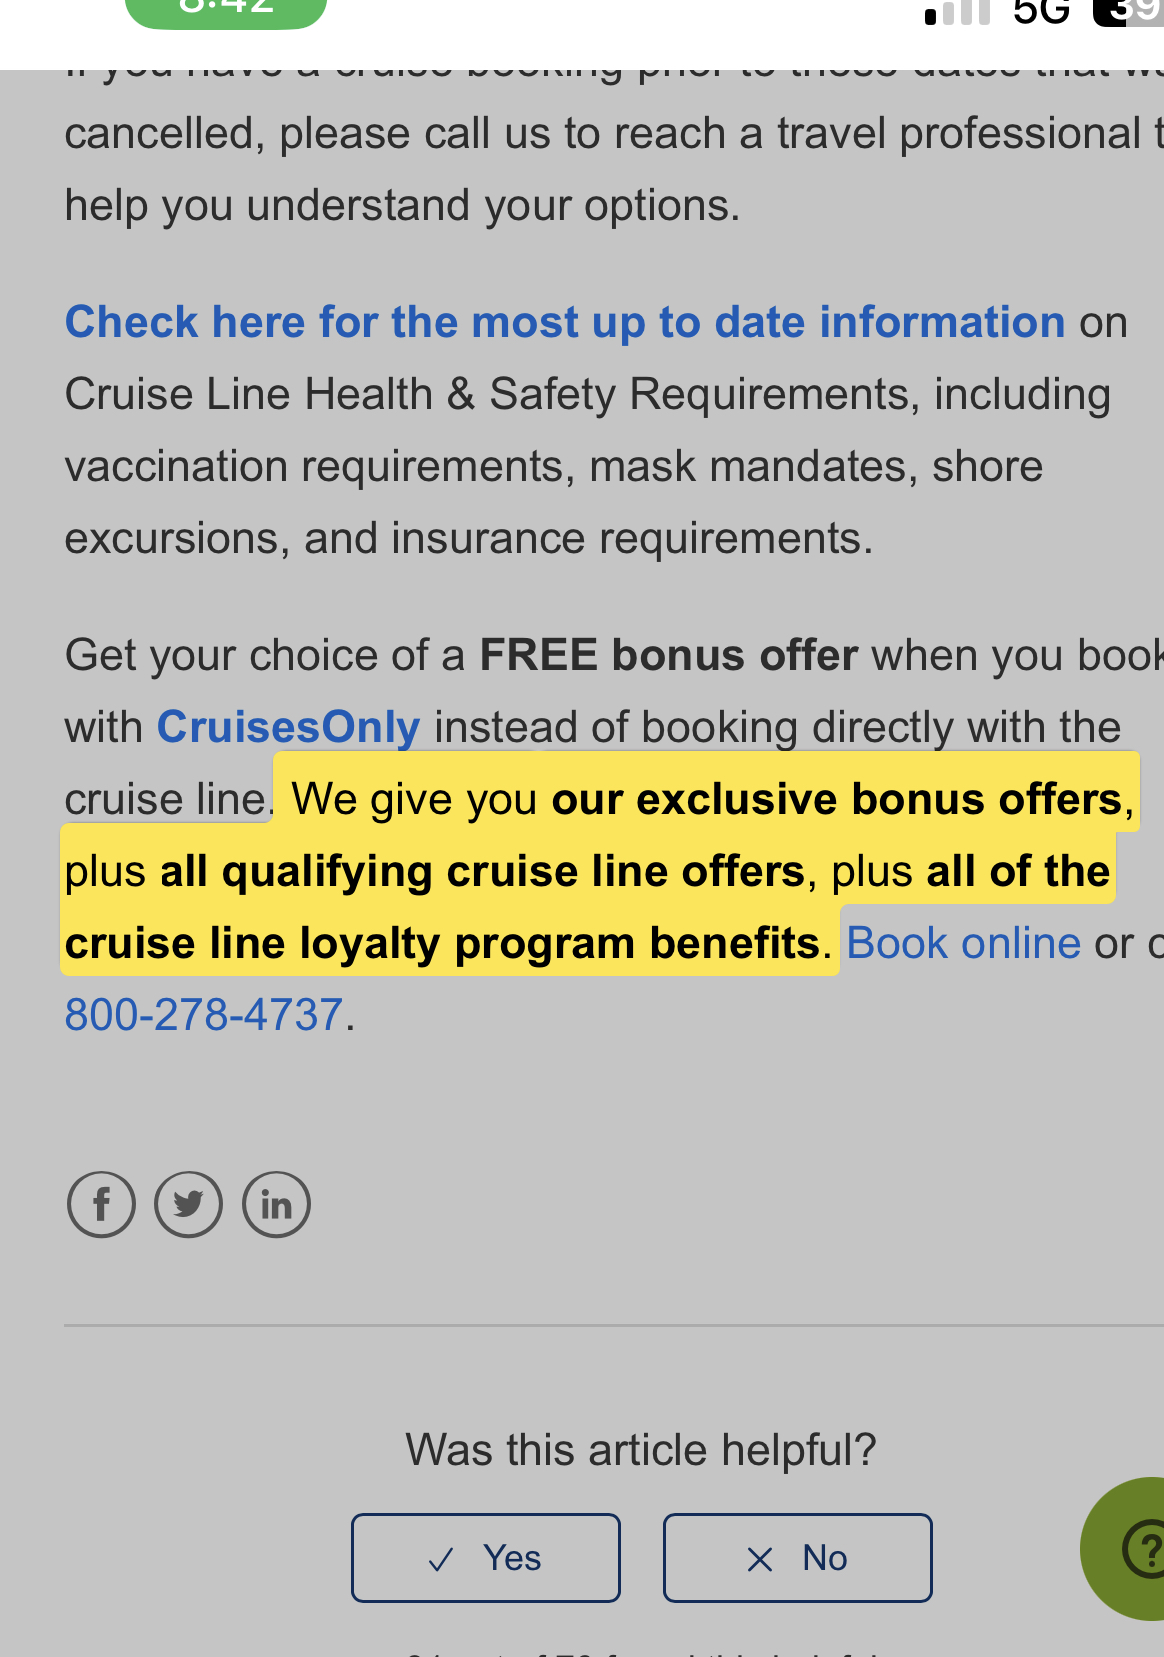This screenshot has height=1657, width=1164.
Task: Call 800-278-4737 by tapping the phone number
Action: click(x=204, y=1013)
